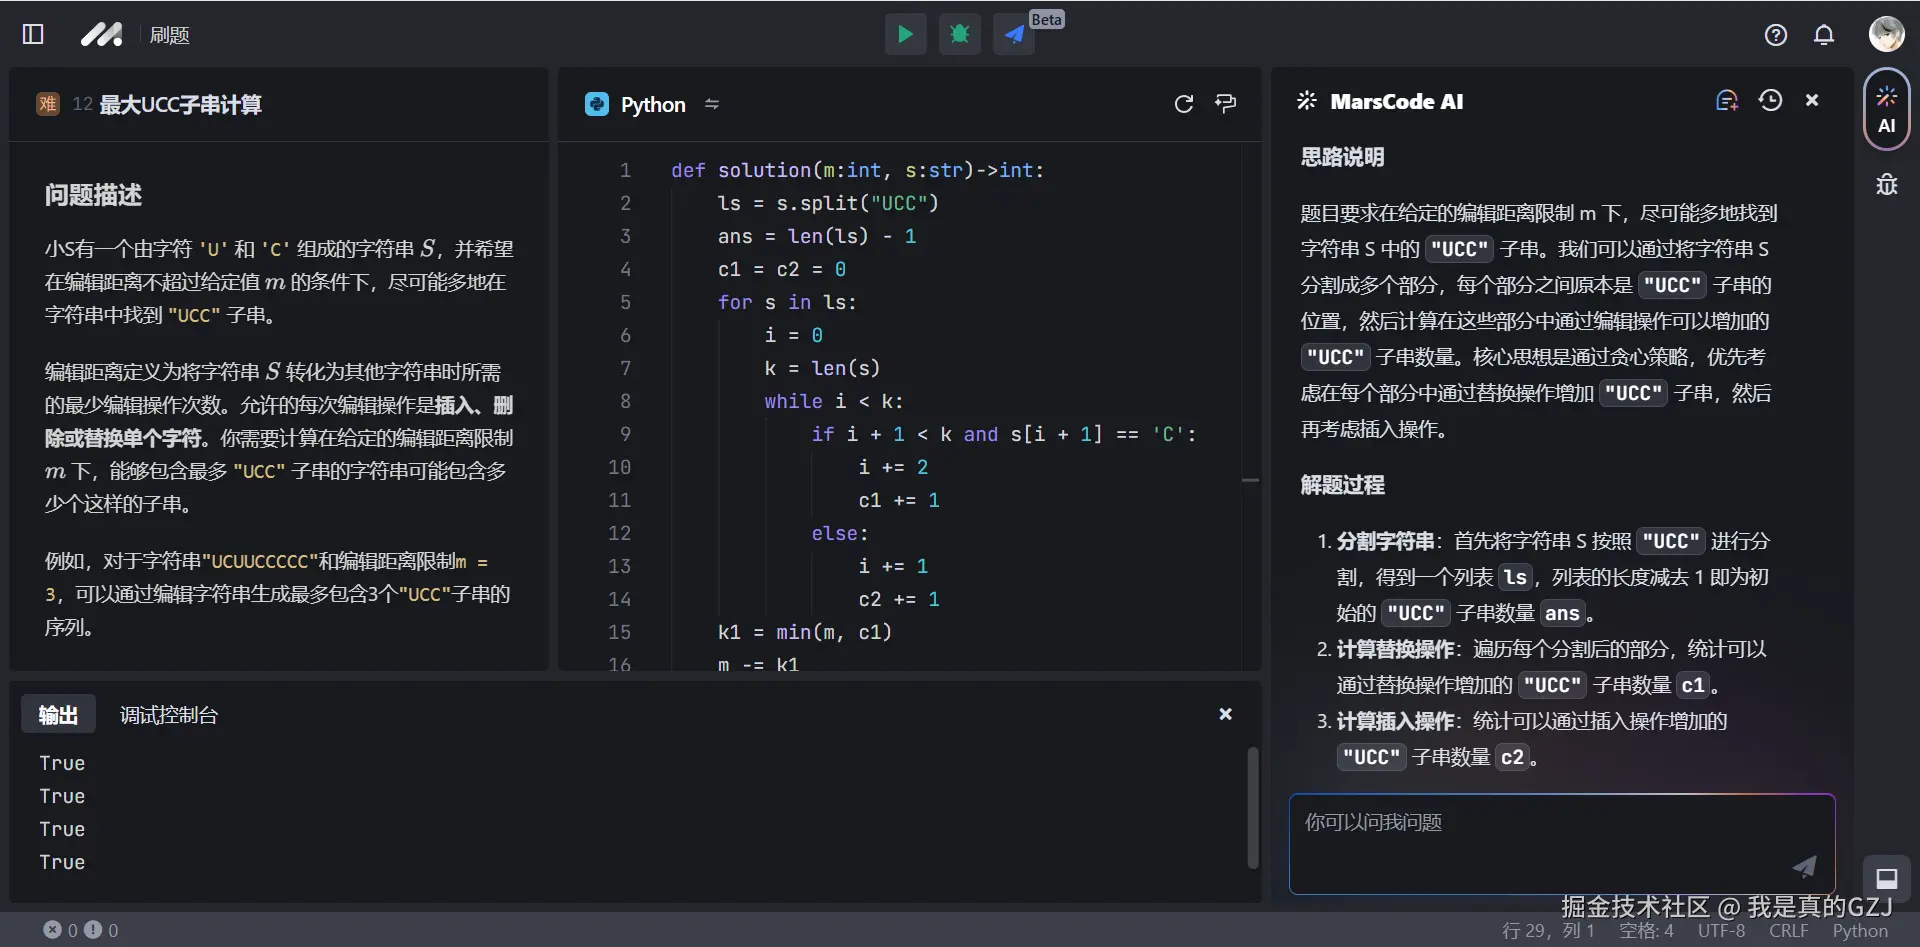View MarsCode AI chat history
Screen dimensions: 1920x947
tap(1770, 100)
